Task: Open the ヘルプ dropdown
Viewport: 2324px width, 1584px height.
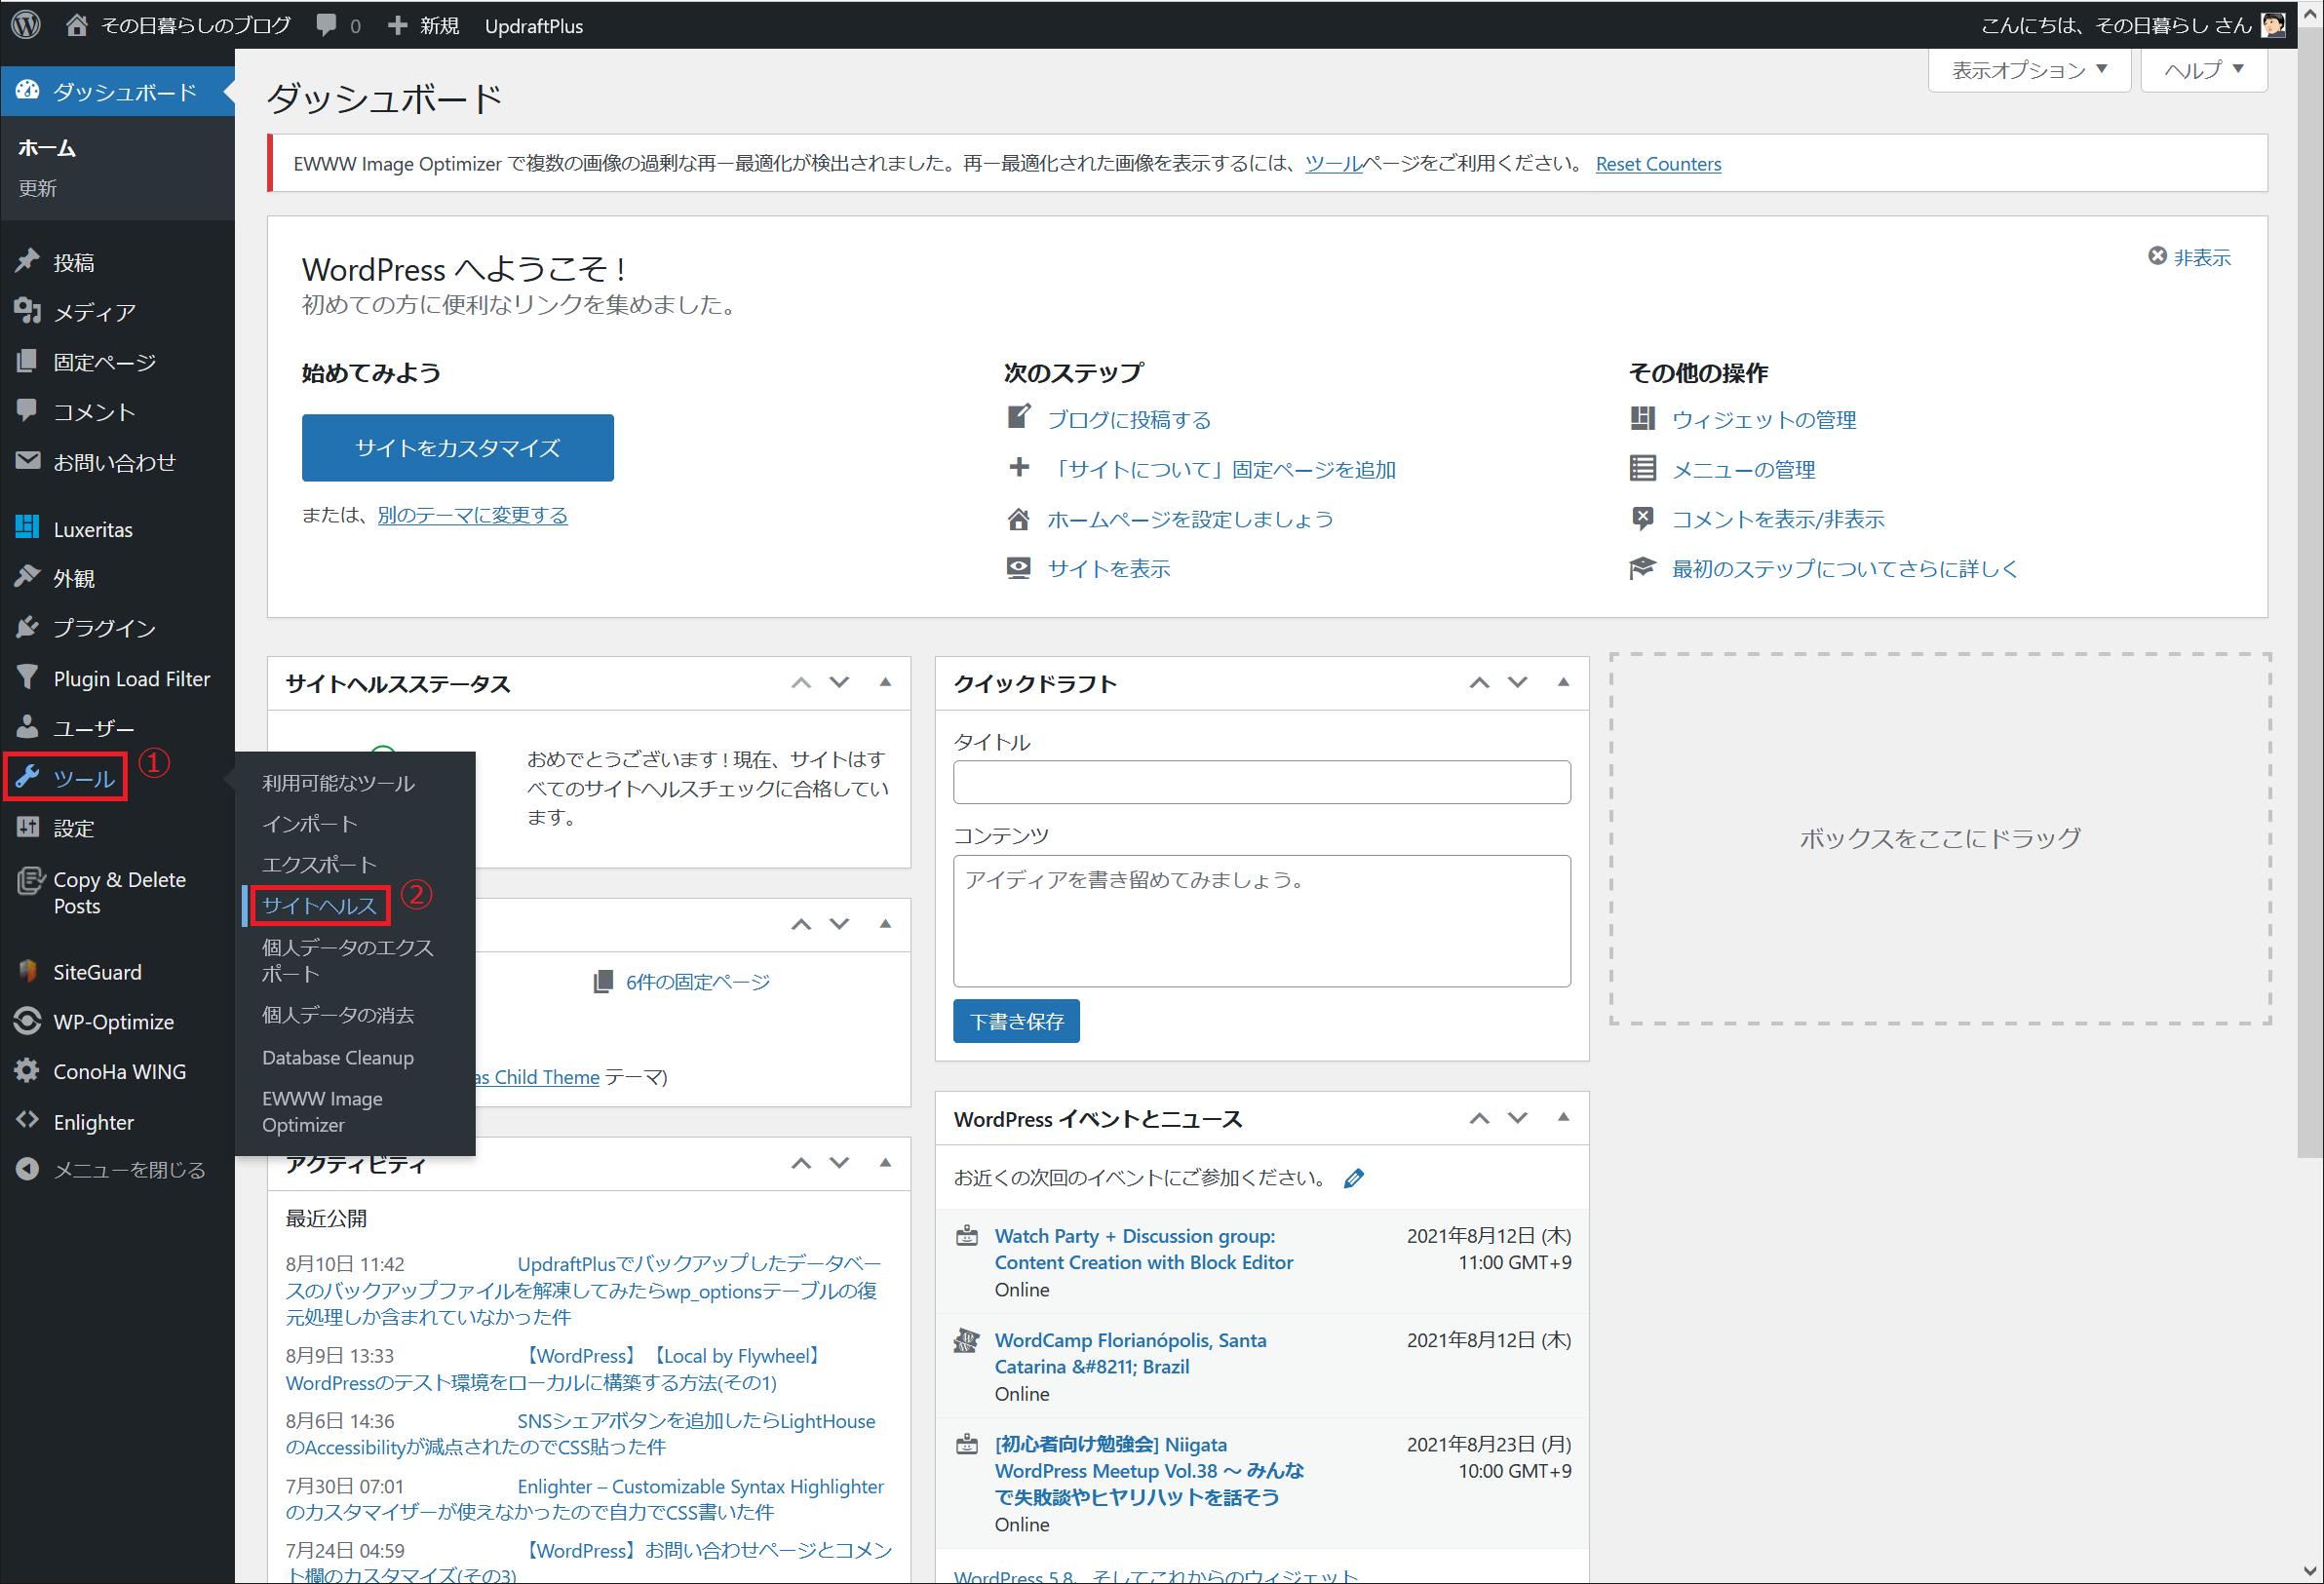Action: tap(2204, 70)
